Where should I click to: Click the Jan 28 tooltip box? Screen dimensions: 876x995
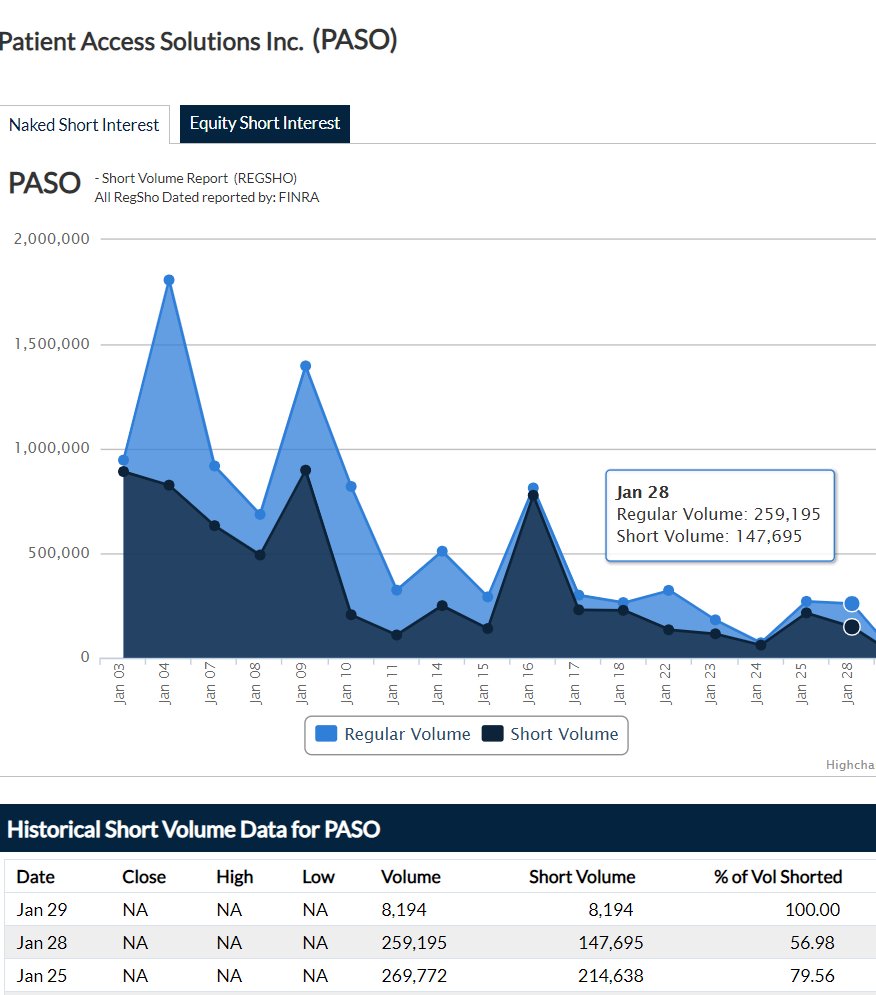(720, 515)
